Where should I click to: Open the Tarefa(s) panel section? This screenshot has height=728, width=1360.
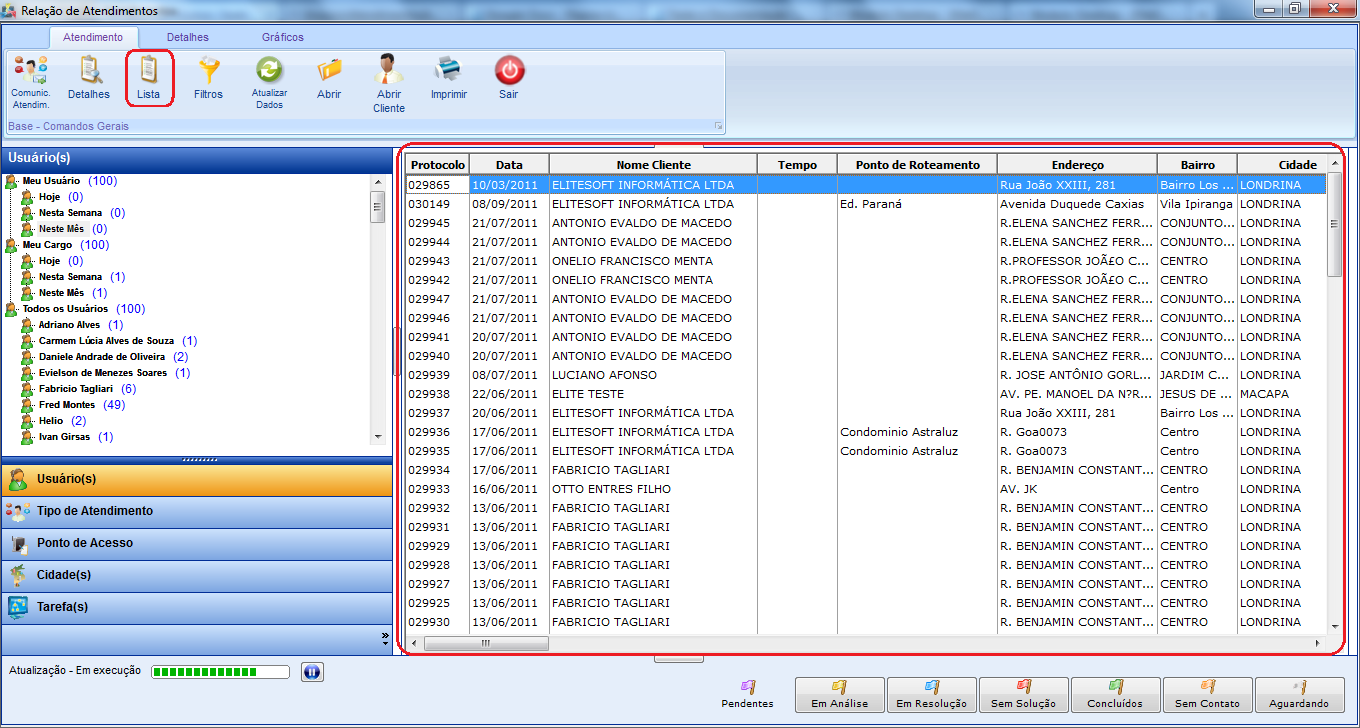62,607
